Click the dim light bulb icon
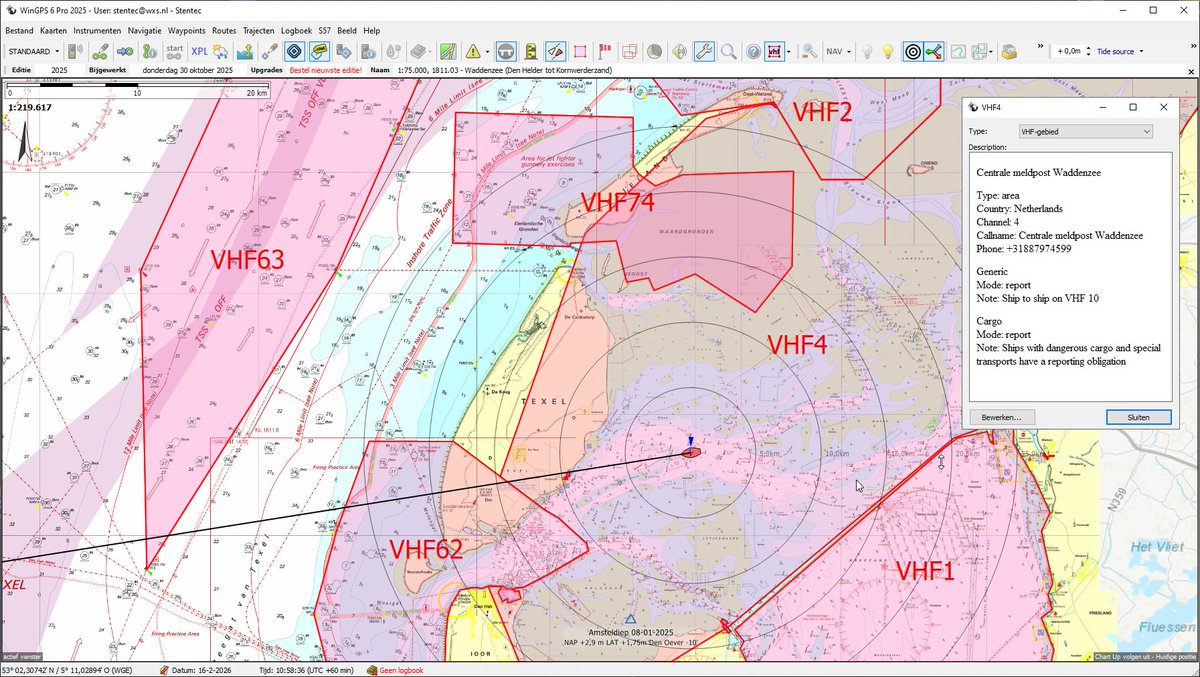This screenshot has width=1200, height=677. [x=868, y=51]
